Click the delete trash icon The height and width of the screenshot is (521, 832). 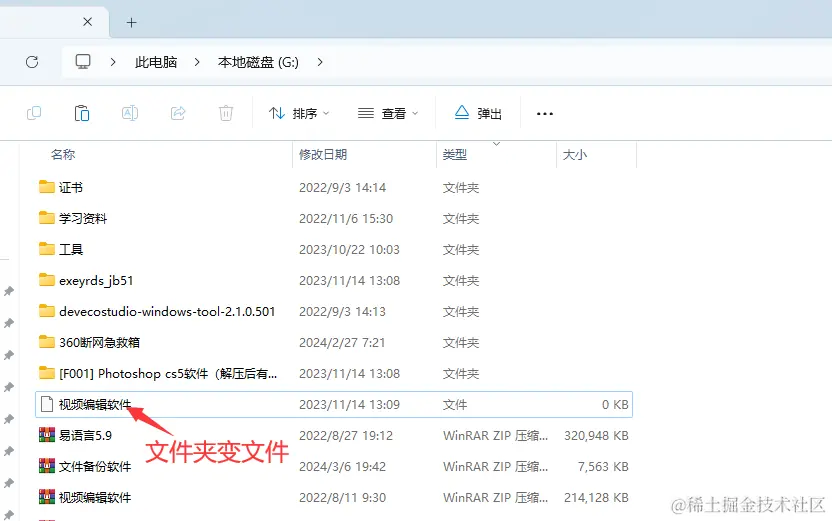pyautogui.click(x=226, y=113)
